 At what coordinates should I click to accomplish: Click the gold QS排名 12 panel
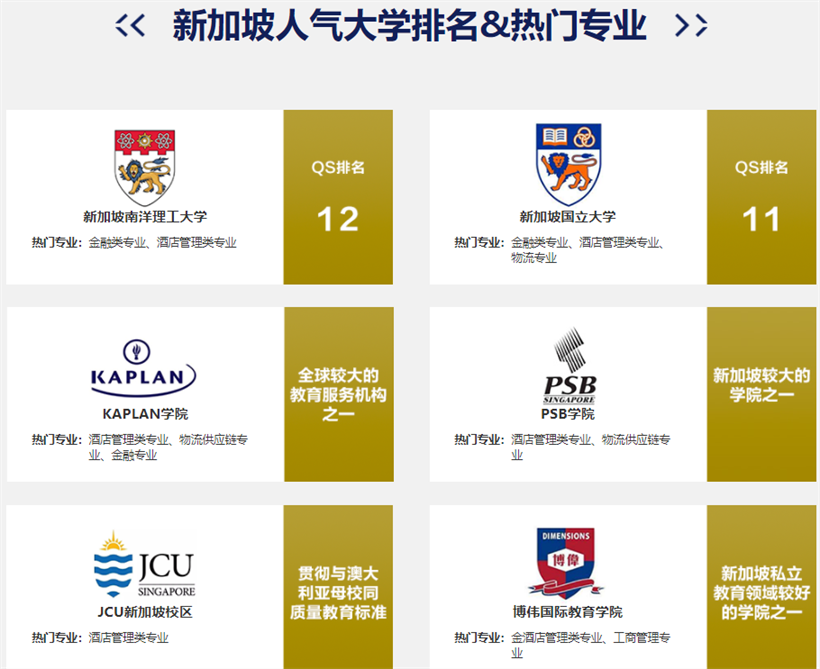(x=338, y=197)
